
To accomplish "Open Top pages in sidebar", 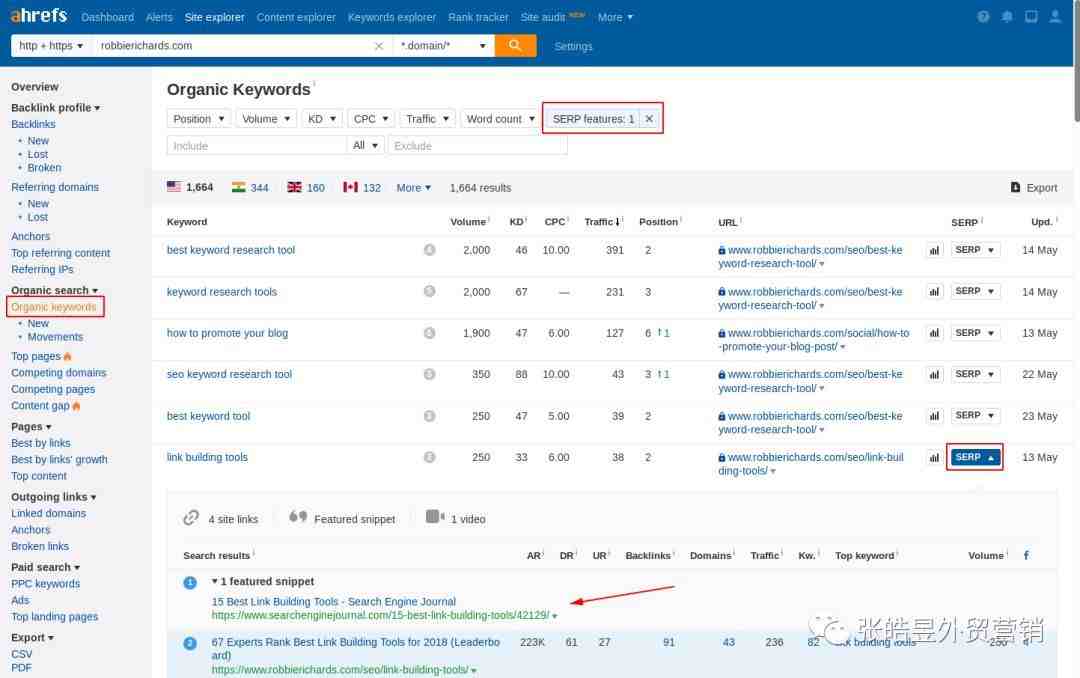I will point(36,356).
